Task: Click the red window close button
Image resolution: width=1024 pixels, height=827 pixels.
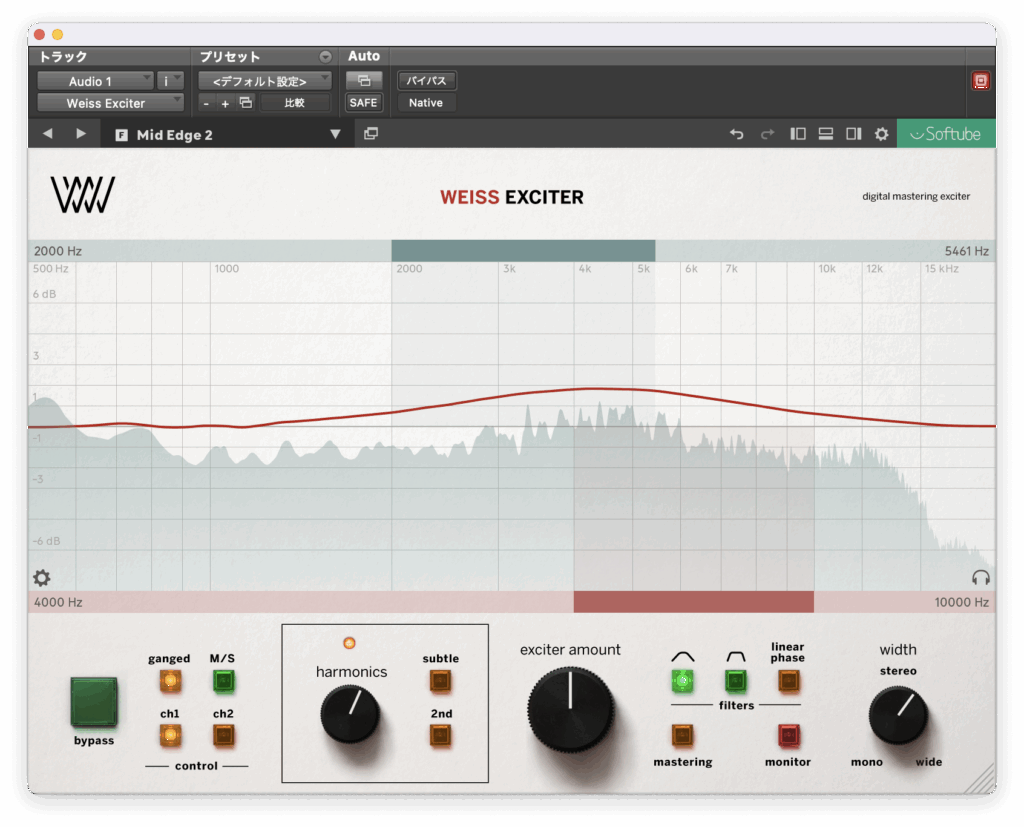Action: coord(39,34)
